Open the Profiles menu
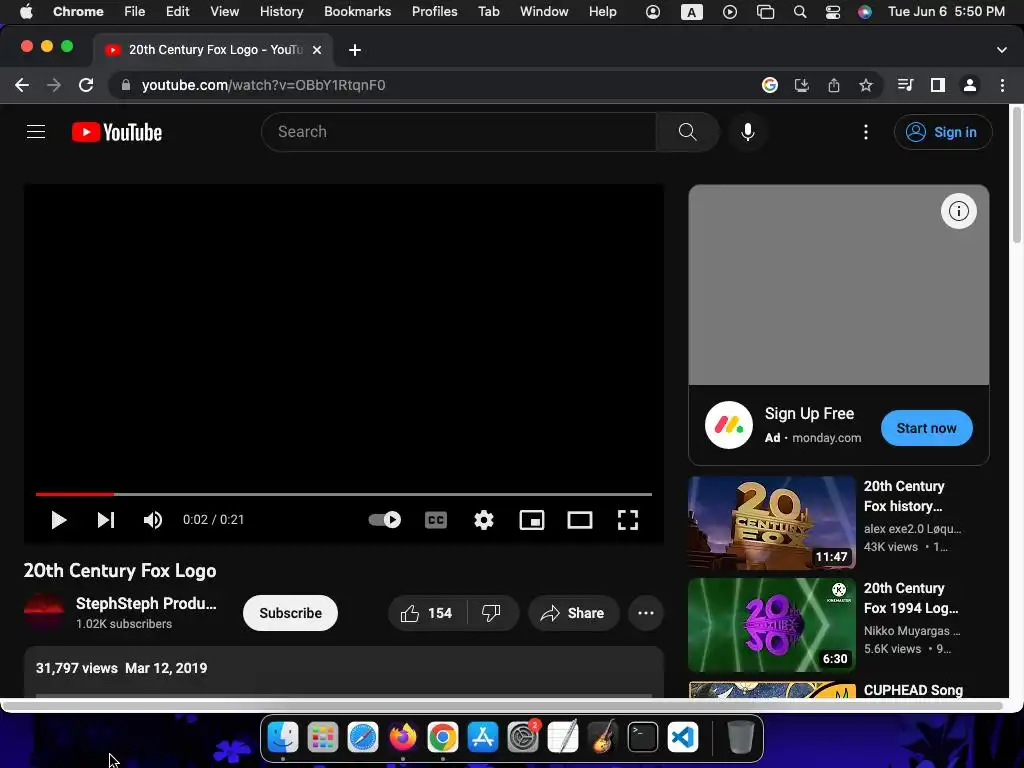The height and width of the screenshot is (768, 1024). [x=434, y=12]
